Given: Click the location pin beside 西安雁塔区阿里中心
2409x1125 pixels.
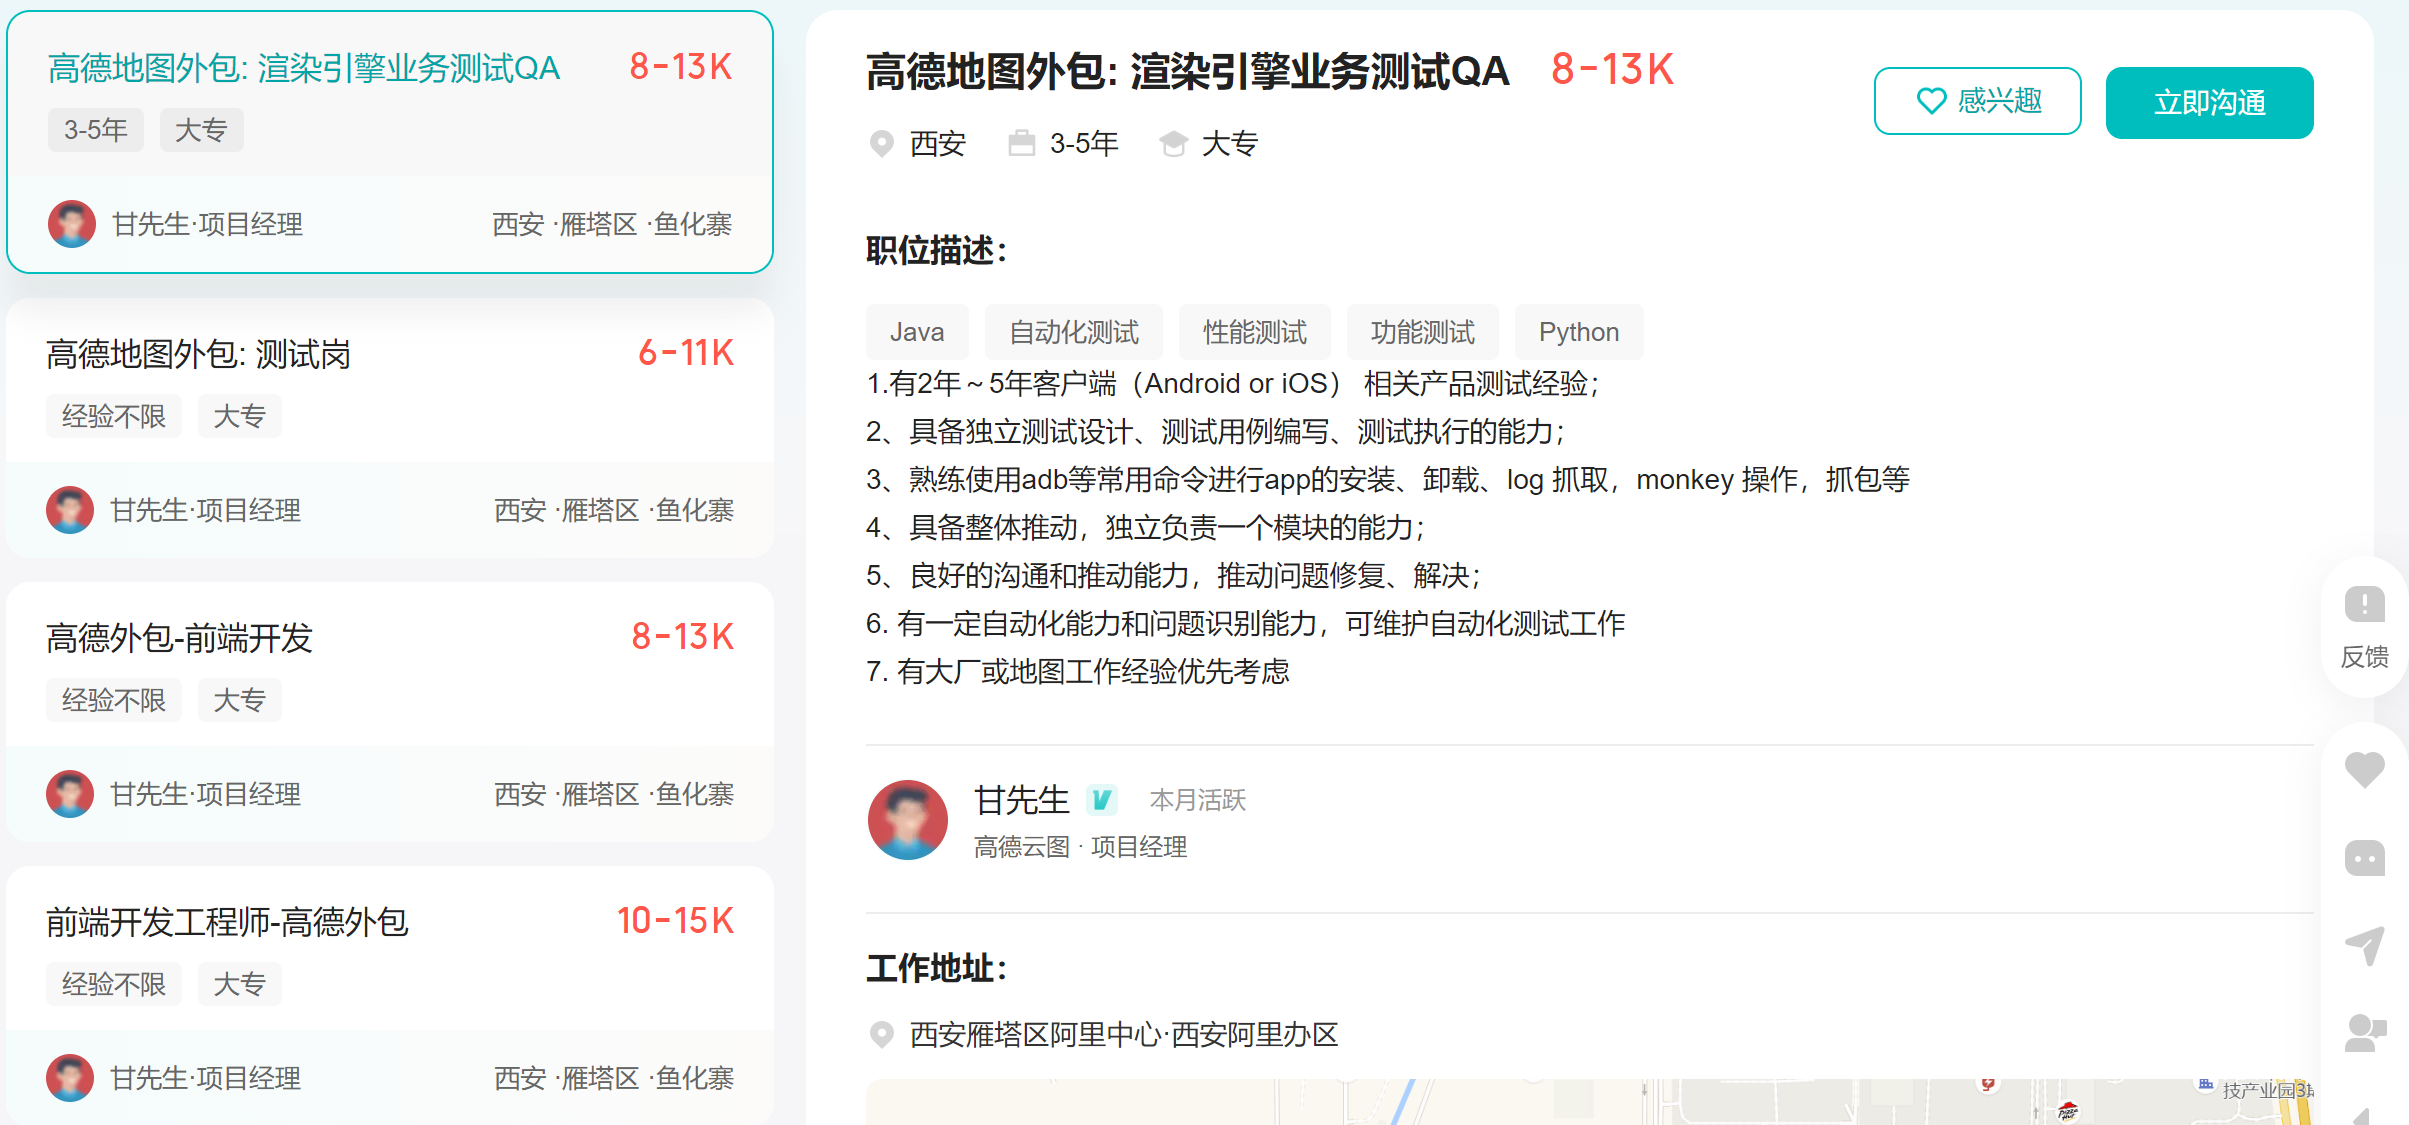Looking at the screenshot, I should tap(881, 1034).
